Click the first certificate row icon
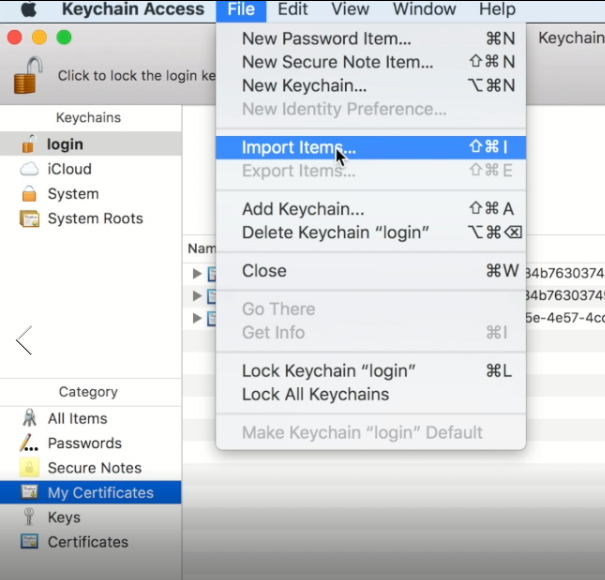 click(212, 273)
